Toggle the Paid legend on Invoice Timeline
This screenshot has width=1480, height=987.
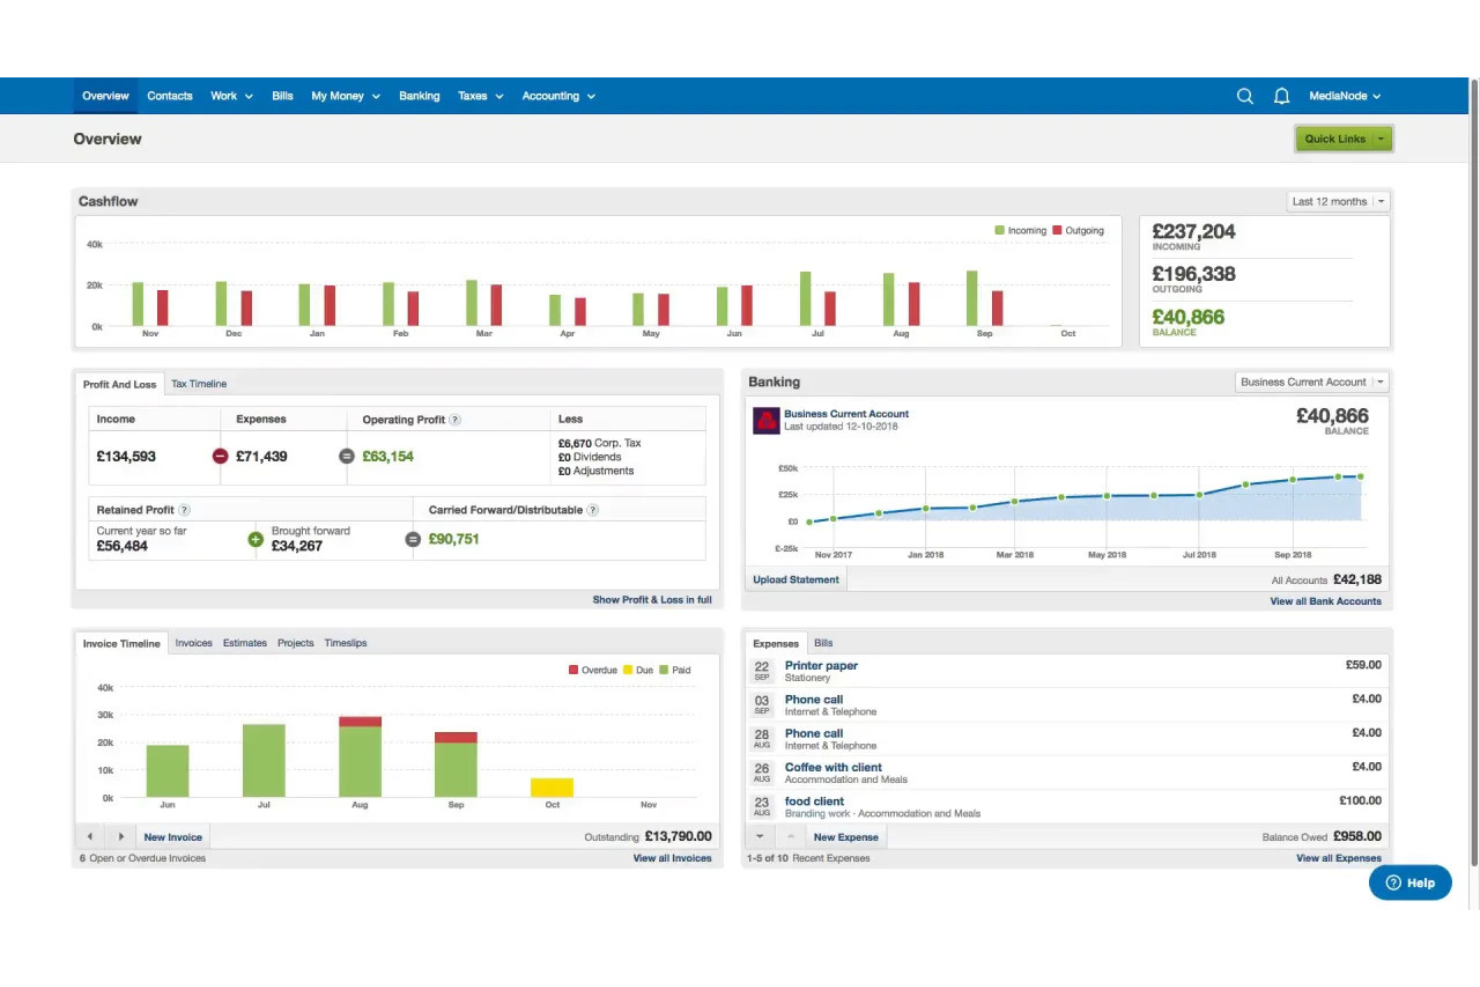pyautogui.click(x=674, y=669)
